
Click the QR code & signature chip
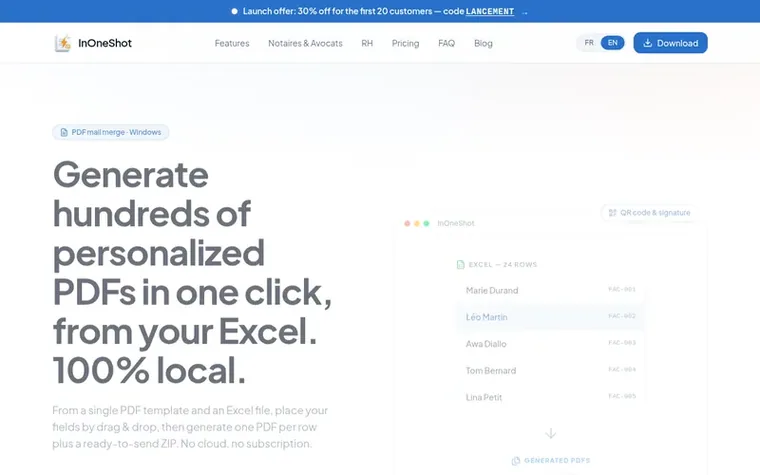(649, 212)
